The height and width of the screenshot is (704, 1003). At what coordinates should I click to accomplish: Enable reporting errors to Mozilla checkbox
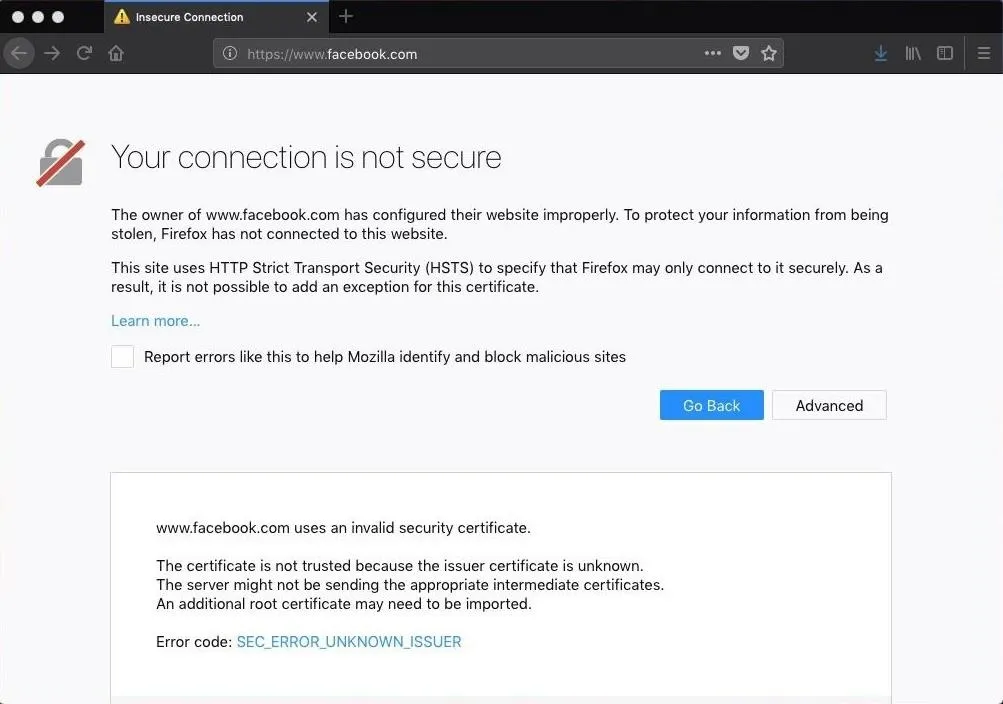pos(122,356)
